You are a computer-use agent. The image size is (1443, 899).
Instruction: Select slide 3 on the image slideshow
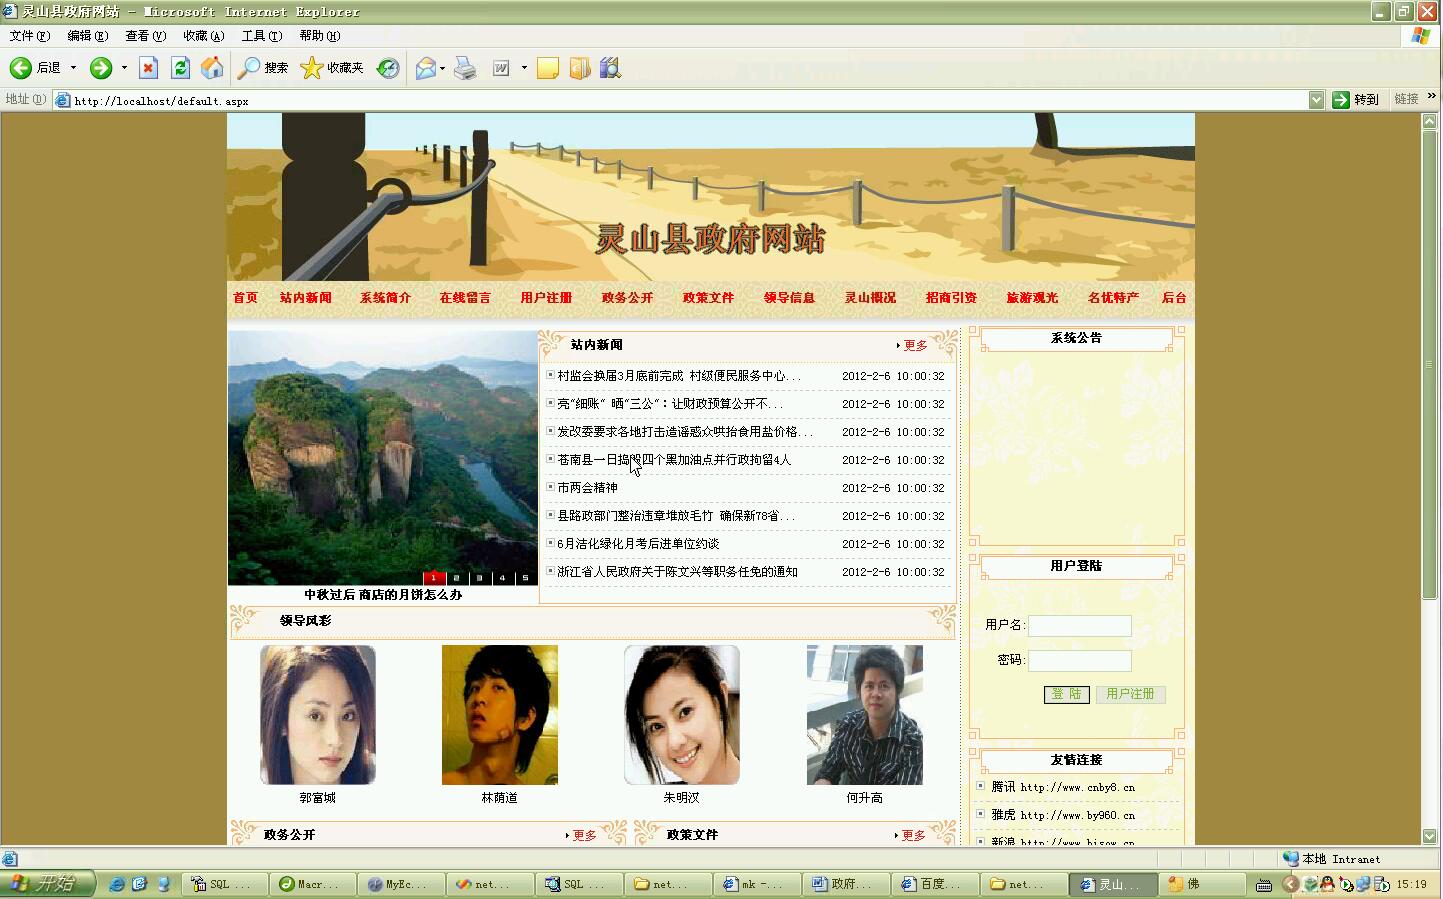click(x=479, y=578)
